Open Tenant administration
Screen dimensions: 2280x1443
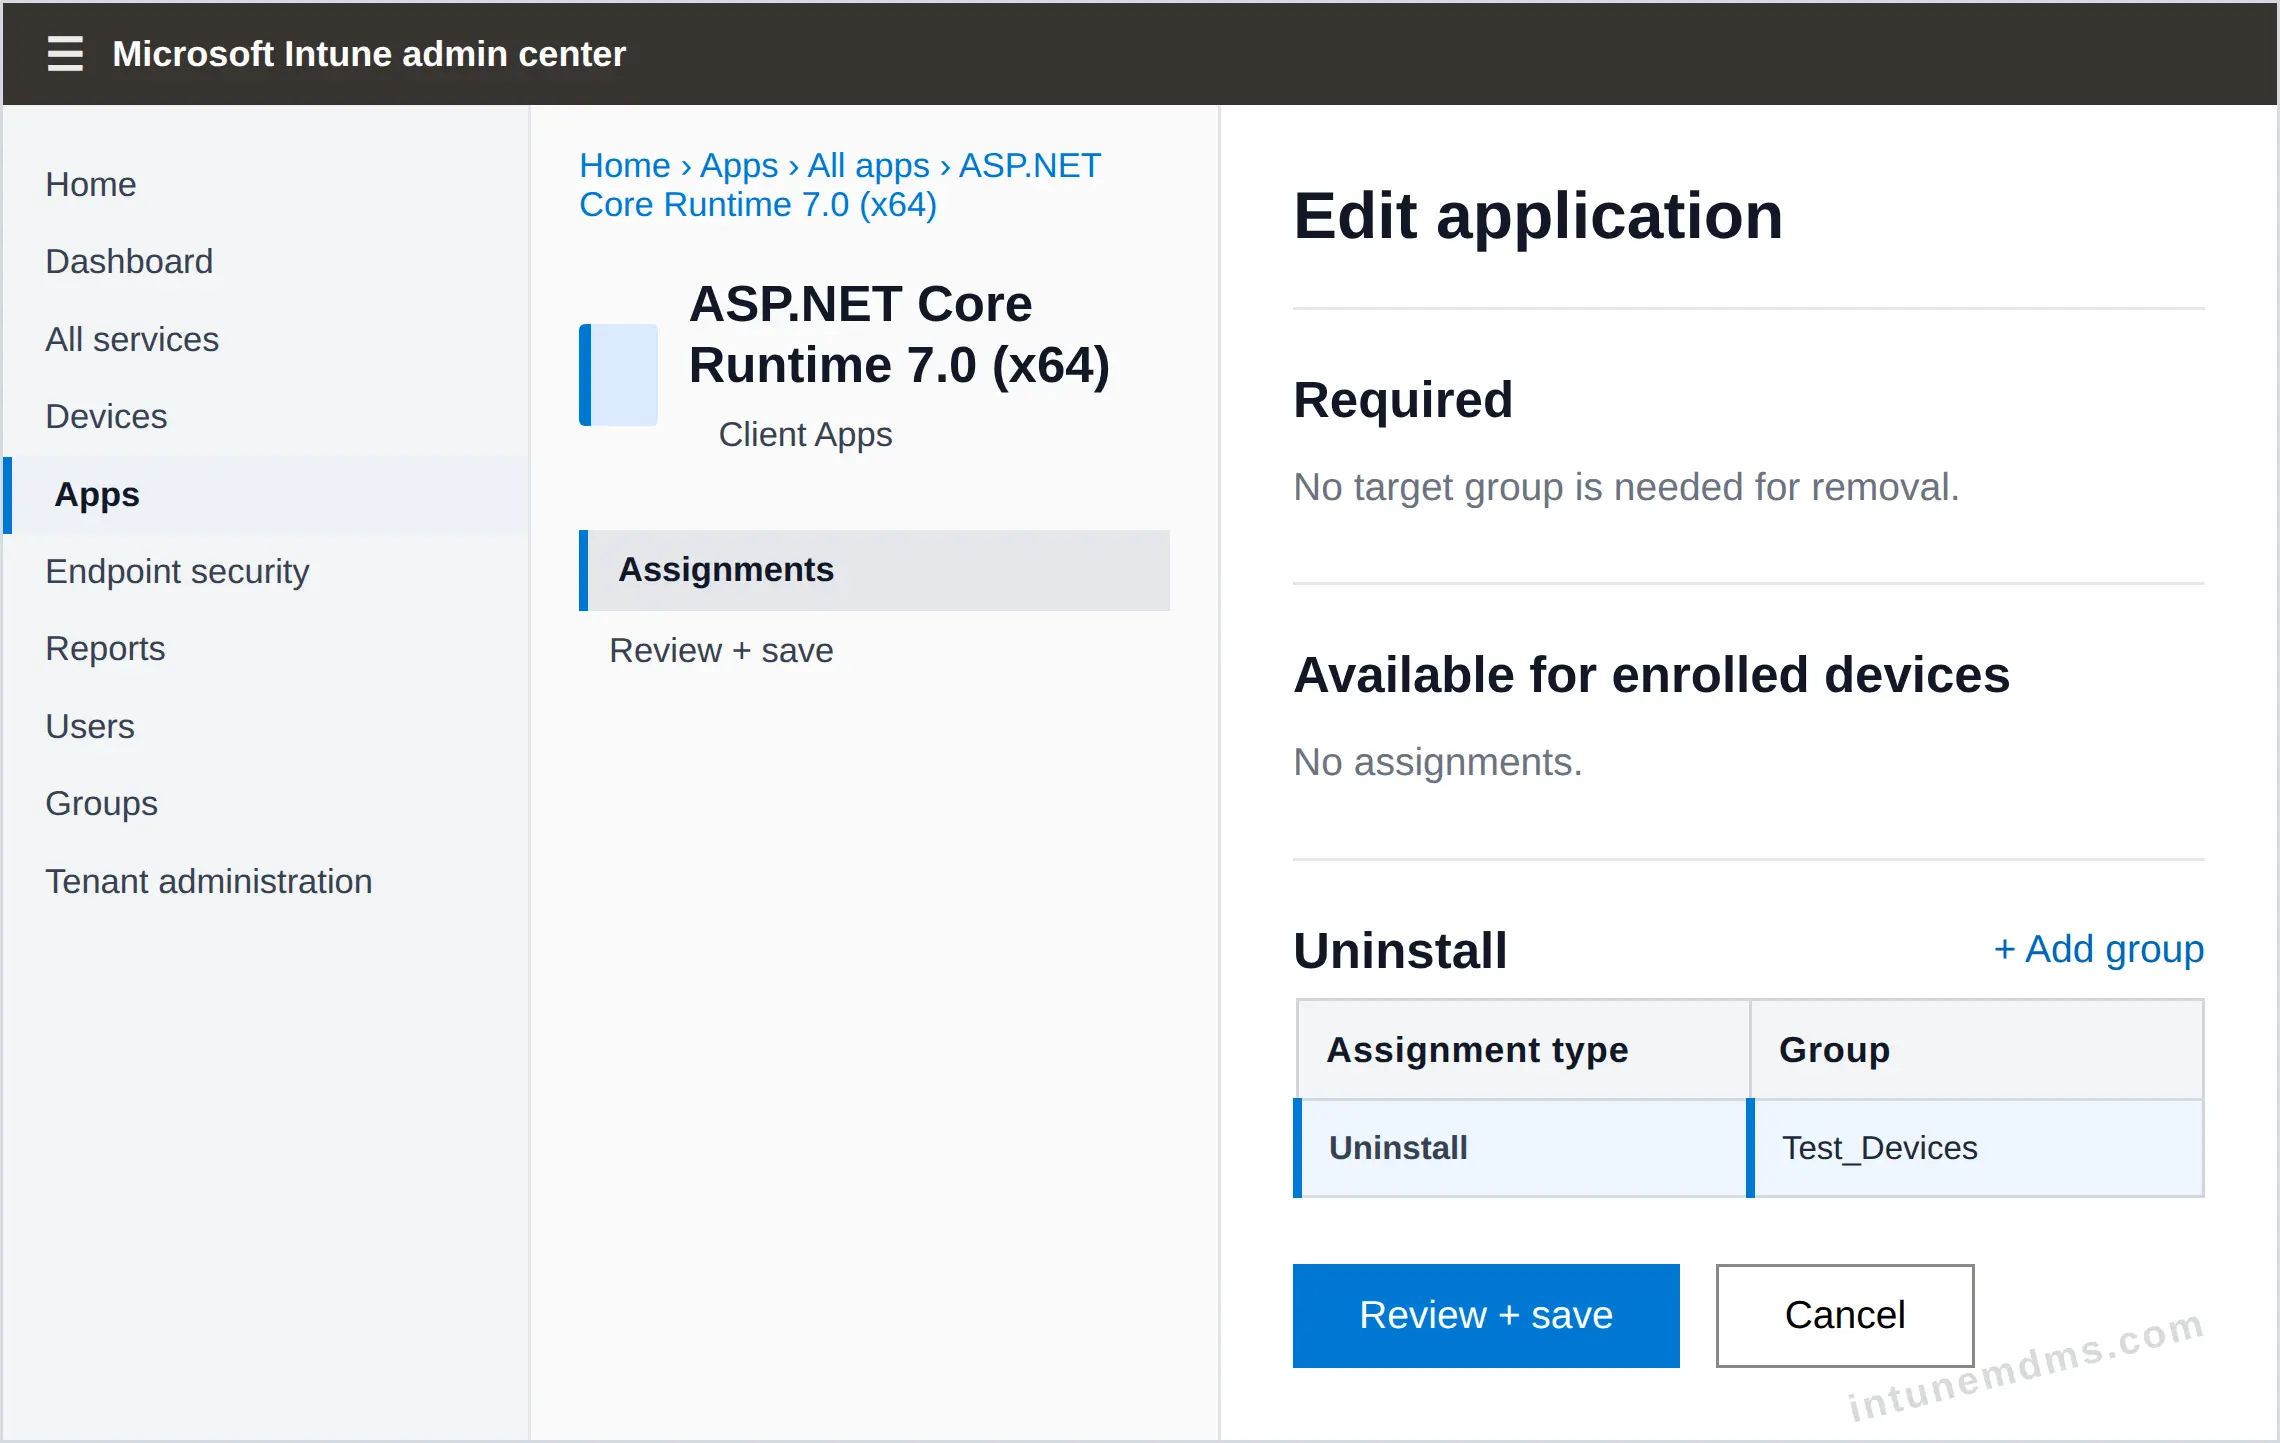[x=208, y=882]
